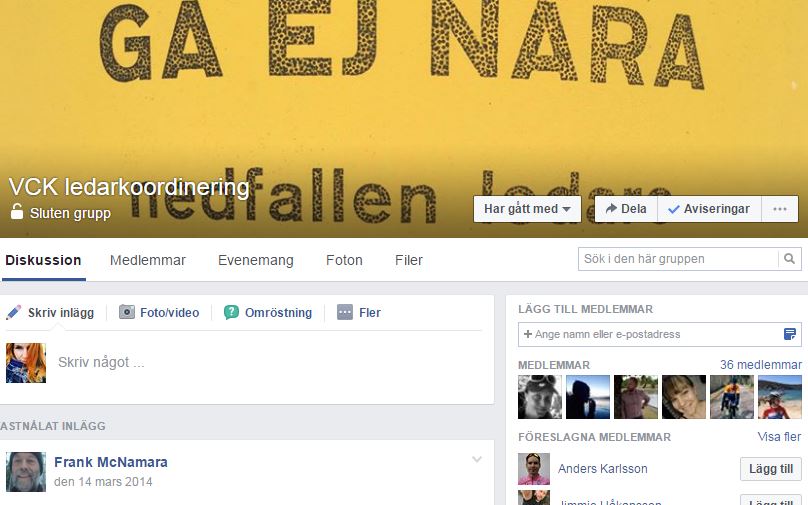Open the Anders Karlsson name link
808x505 pixels.
tap(602, 469)
